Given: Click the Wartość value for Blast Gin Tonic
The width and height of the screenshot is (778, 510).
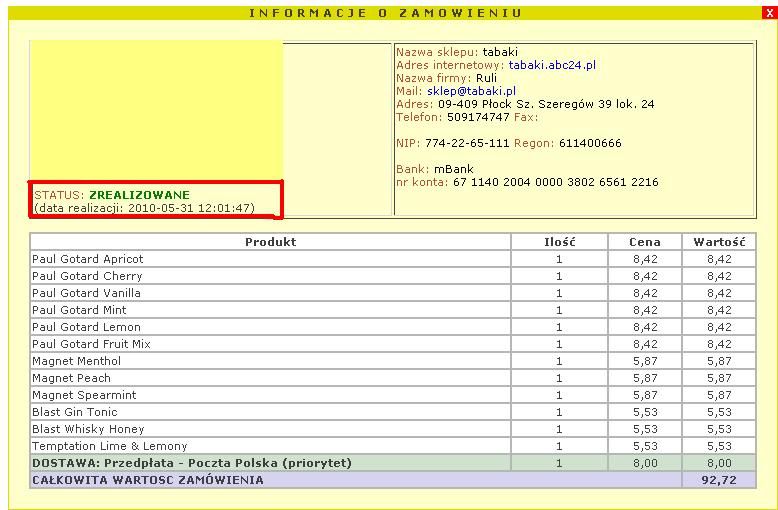Looking at the screenshot, I should point(719,412).
